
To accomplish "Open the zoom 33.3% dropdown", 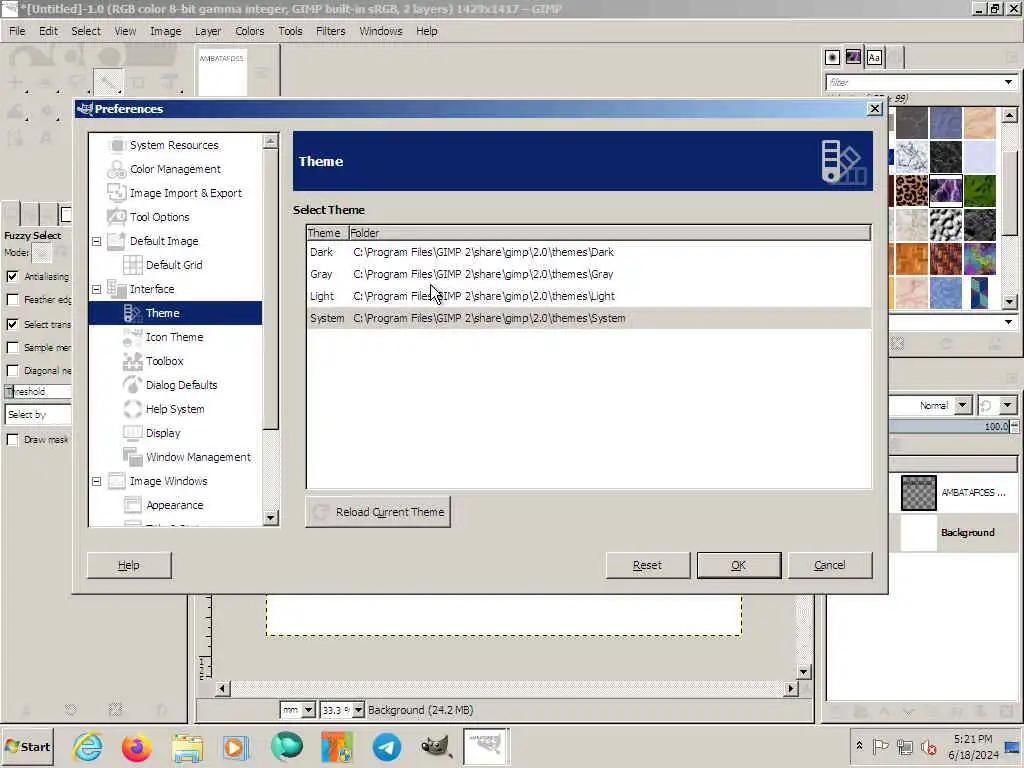I will coord(342,710).
